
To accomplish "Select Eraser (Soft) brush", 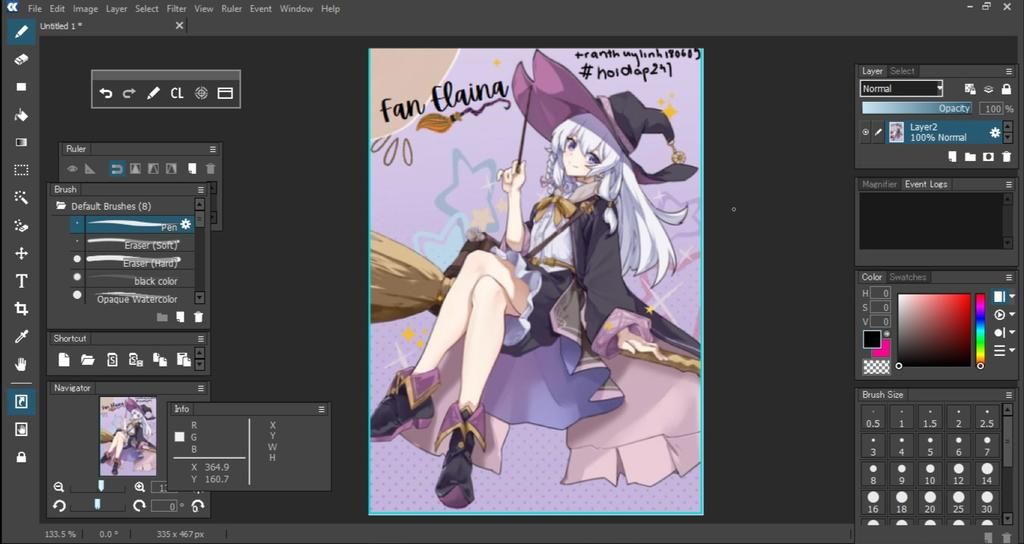I will [x=132, y=244].
